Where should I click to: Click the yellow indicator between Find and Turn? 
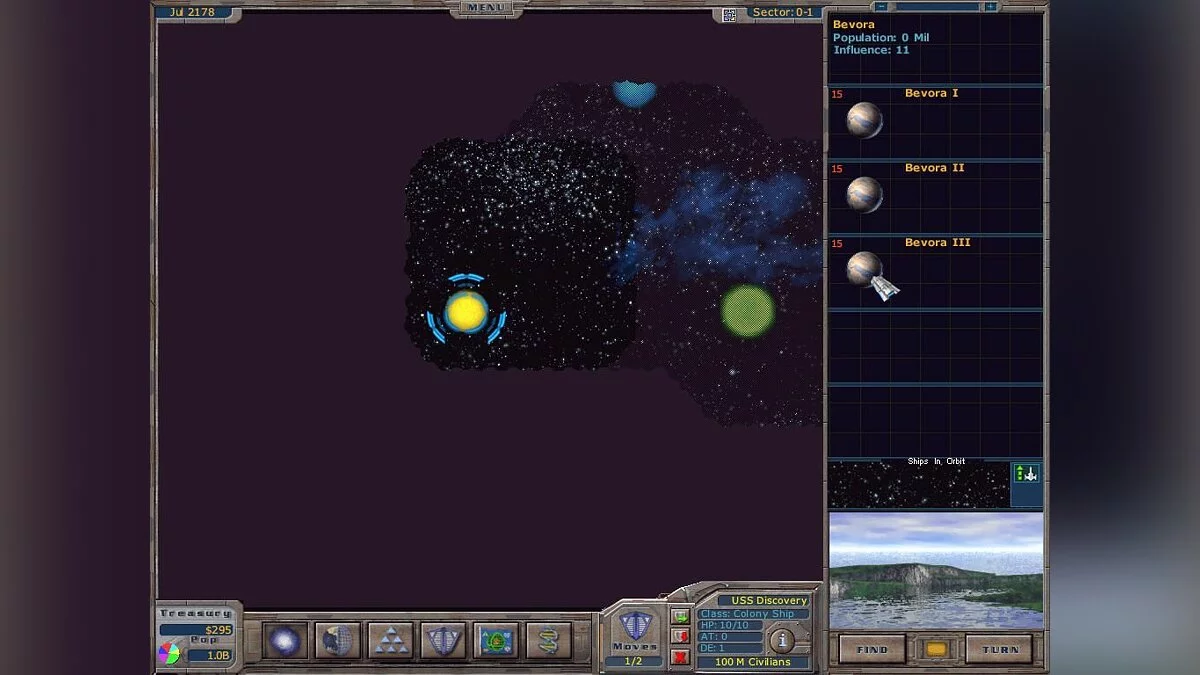click(x=936, y=649)
